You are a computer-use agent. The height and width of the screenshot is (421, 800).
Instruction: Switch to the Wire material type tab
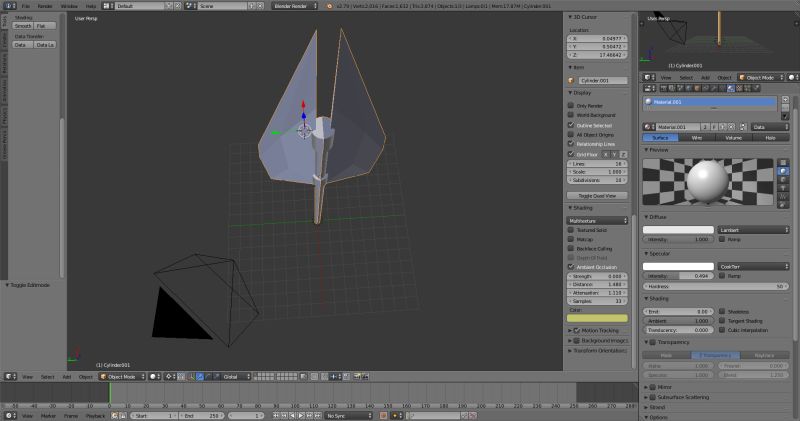pyautogui.click(x=696, y=138)
